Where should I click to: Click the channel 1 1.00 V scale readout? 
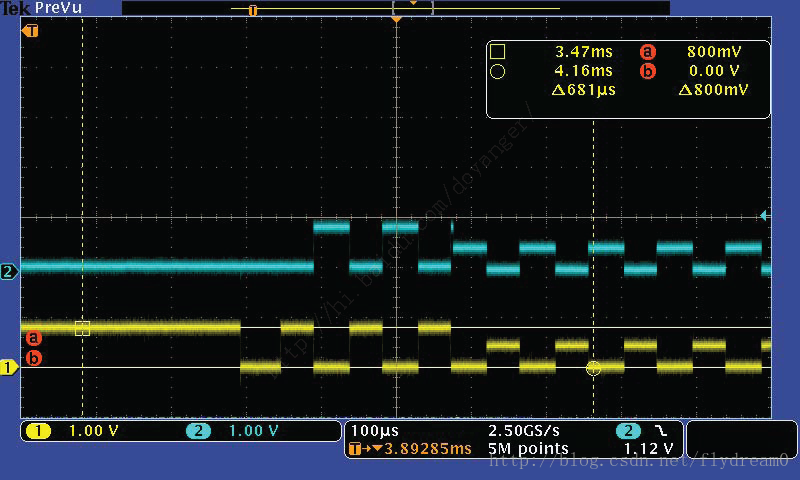(x=93, y=431)
